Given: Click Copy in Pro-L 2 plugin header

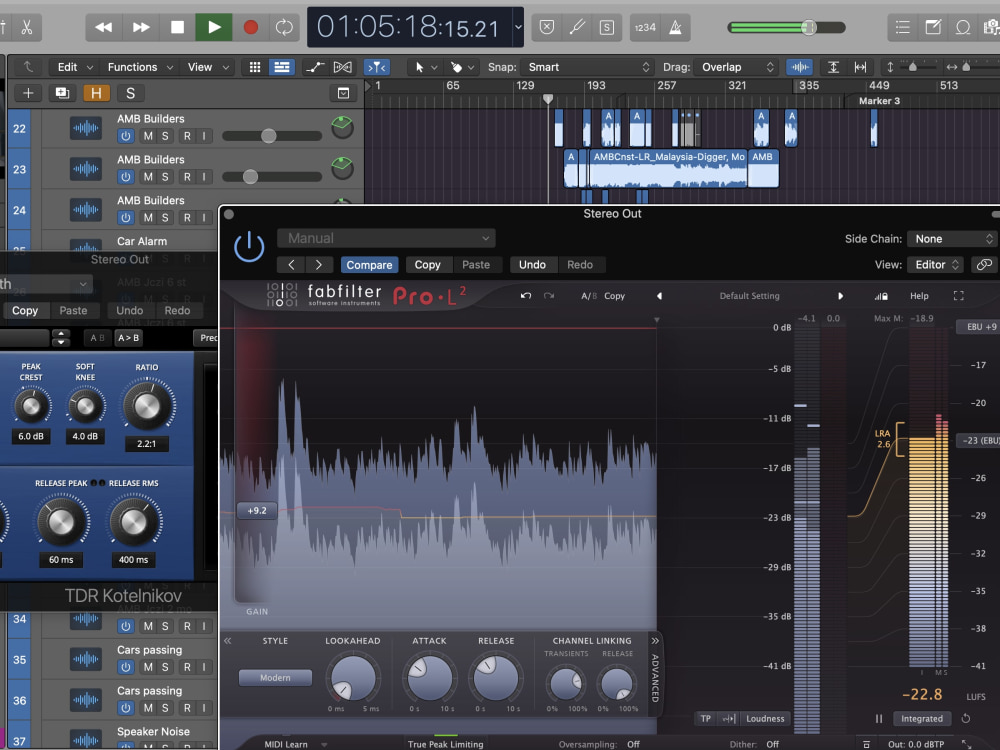Looking at the screenshot, I should click(x=427, y=265).
